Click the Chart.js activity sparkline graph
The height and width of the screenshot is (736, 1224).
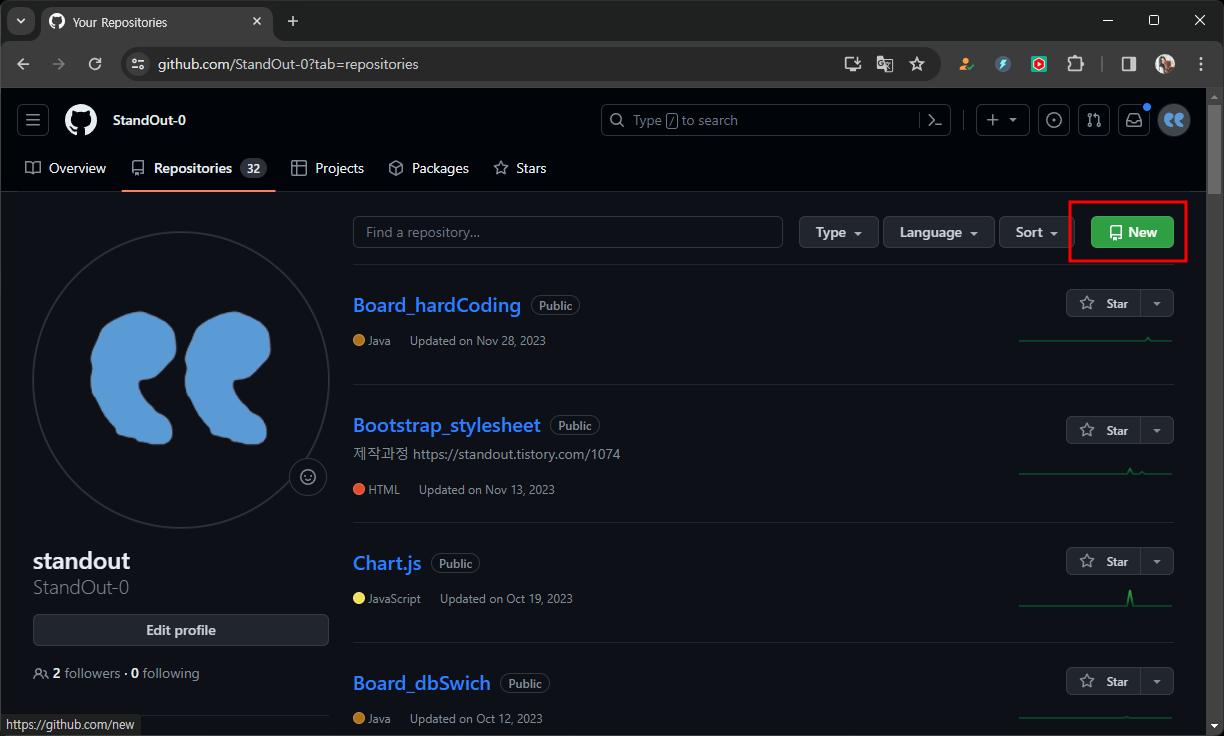1096,598
